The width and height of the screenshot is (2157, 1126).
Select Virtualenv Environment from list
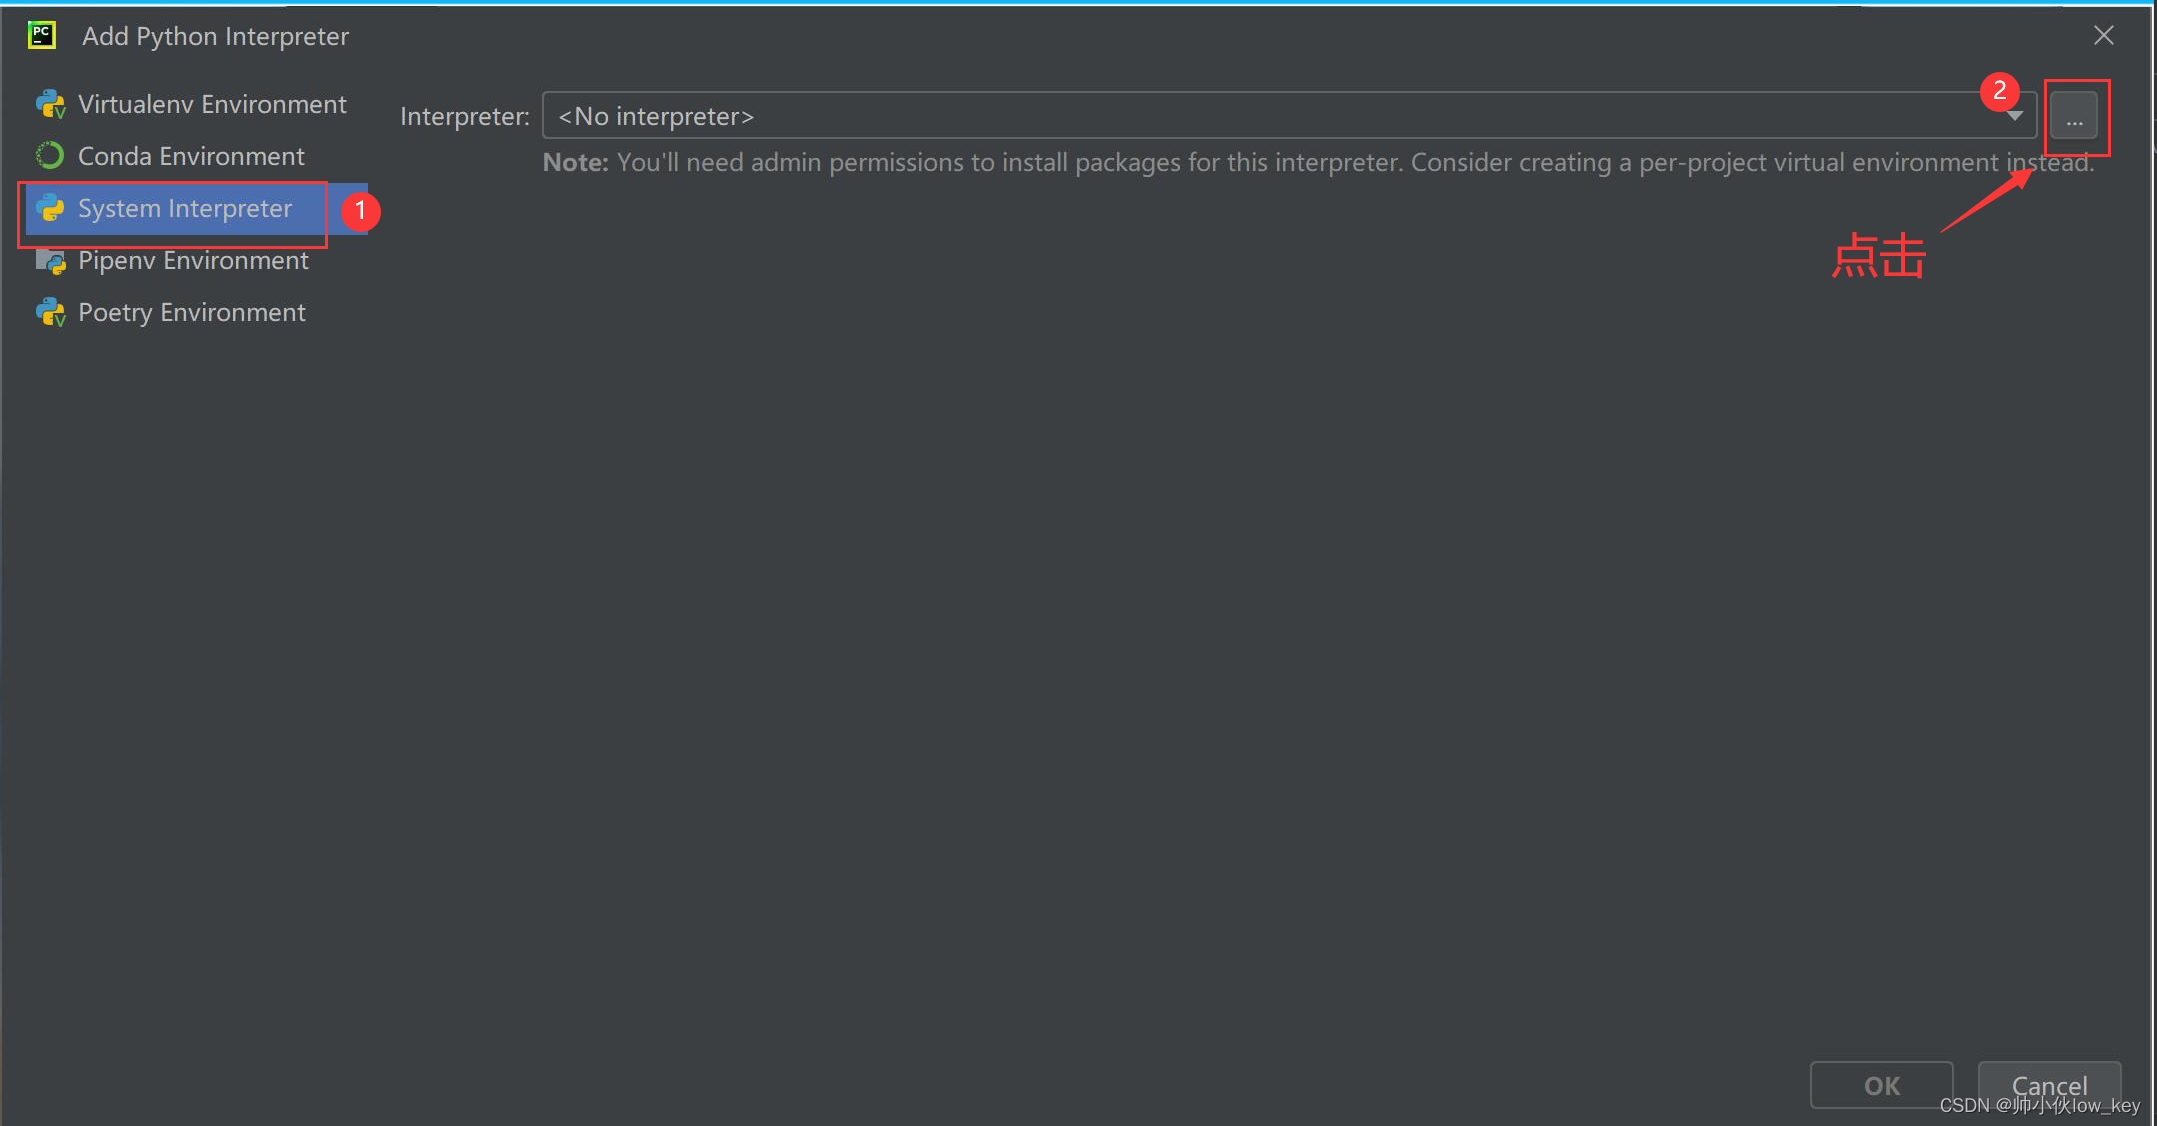point(211,103)
